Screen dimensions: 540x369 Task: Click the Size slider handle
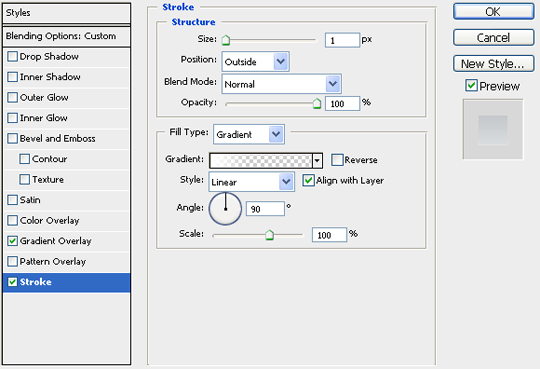coord(226,40)
